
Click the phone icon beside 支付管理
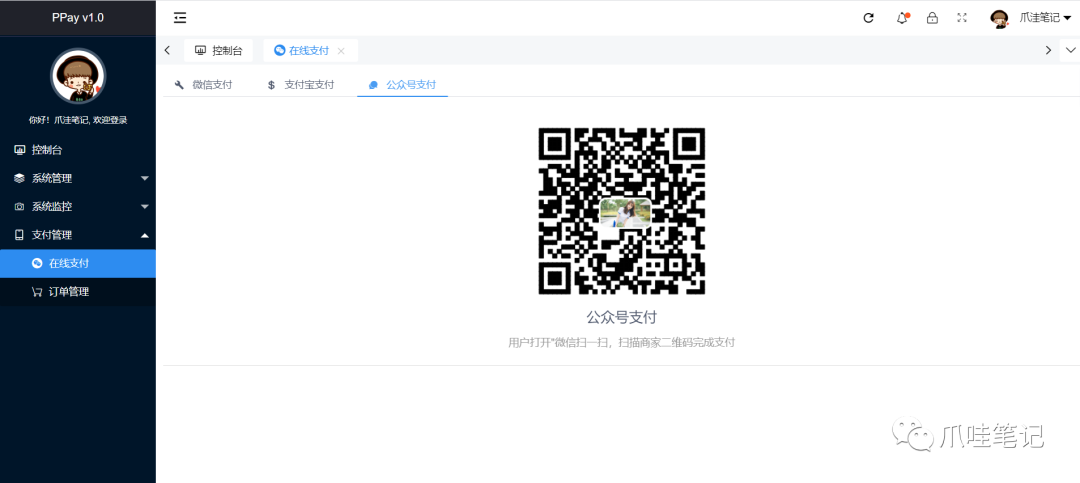[x=19, y=235]
